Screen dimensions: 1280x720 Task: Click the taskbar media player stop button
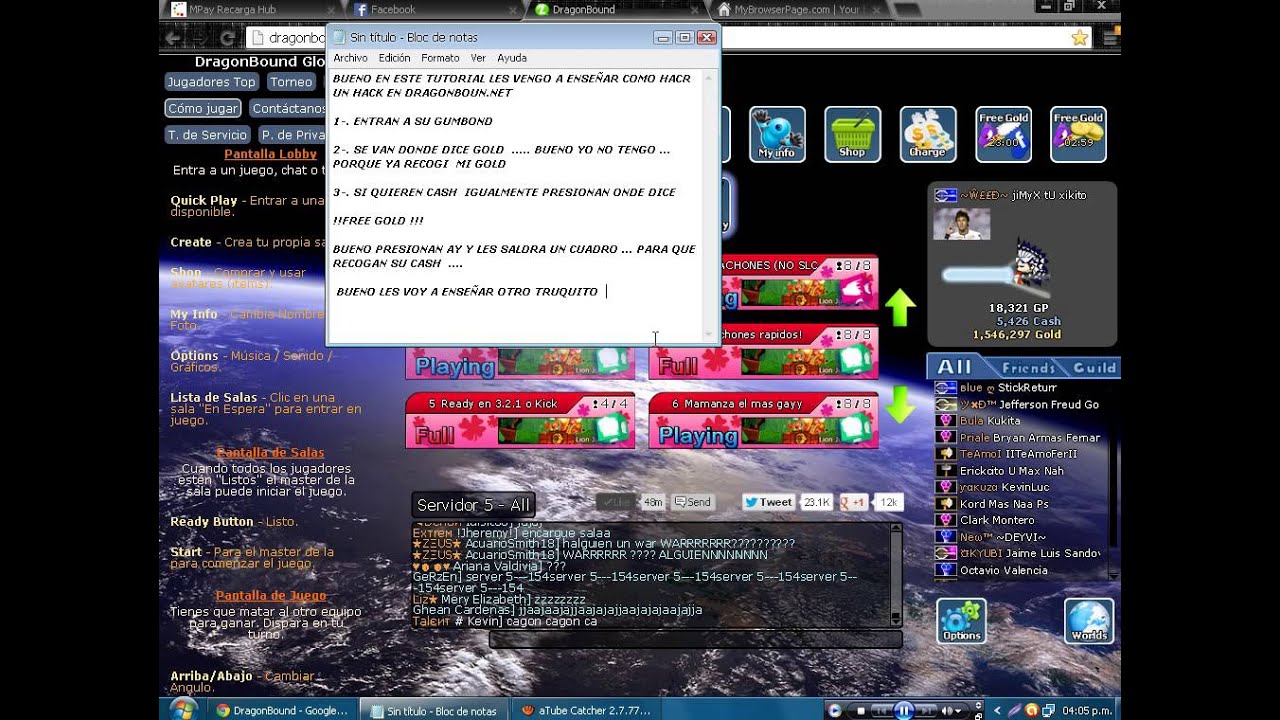click(861, 711)
